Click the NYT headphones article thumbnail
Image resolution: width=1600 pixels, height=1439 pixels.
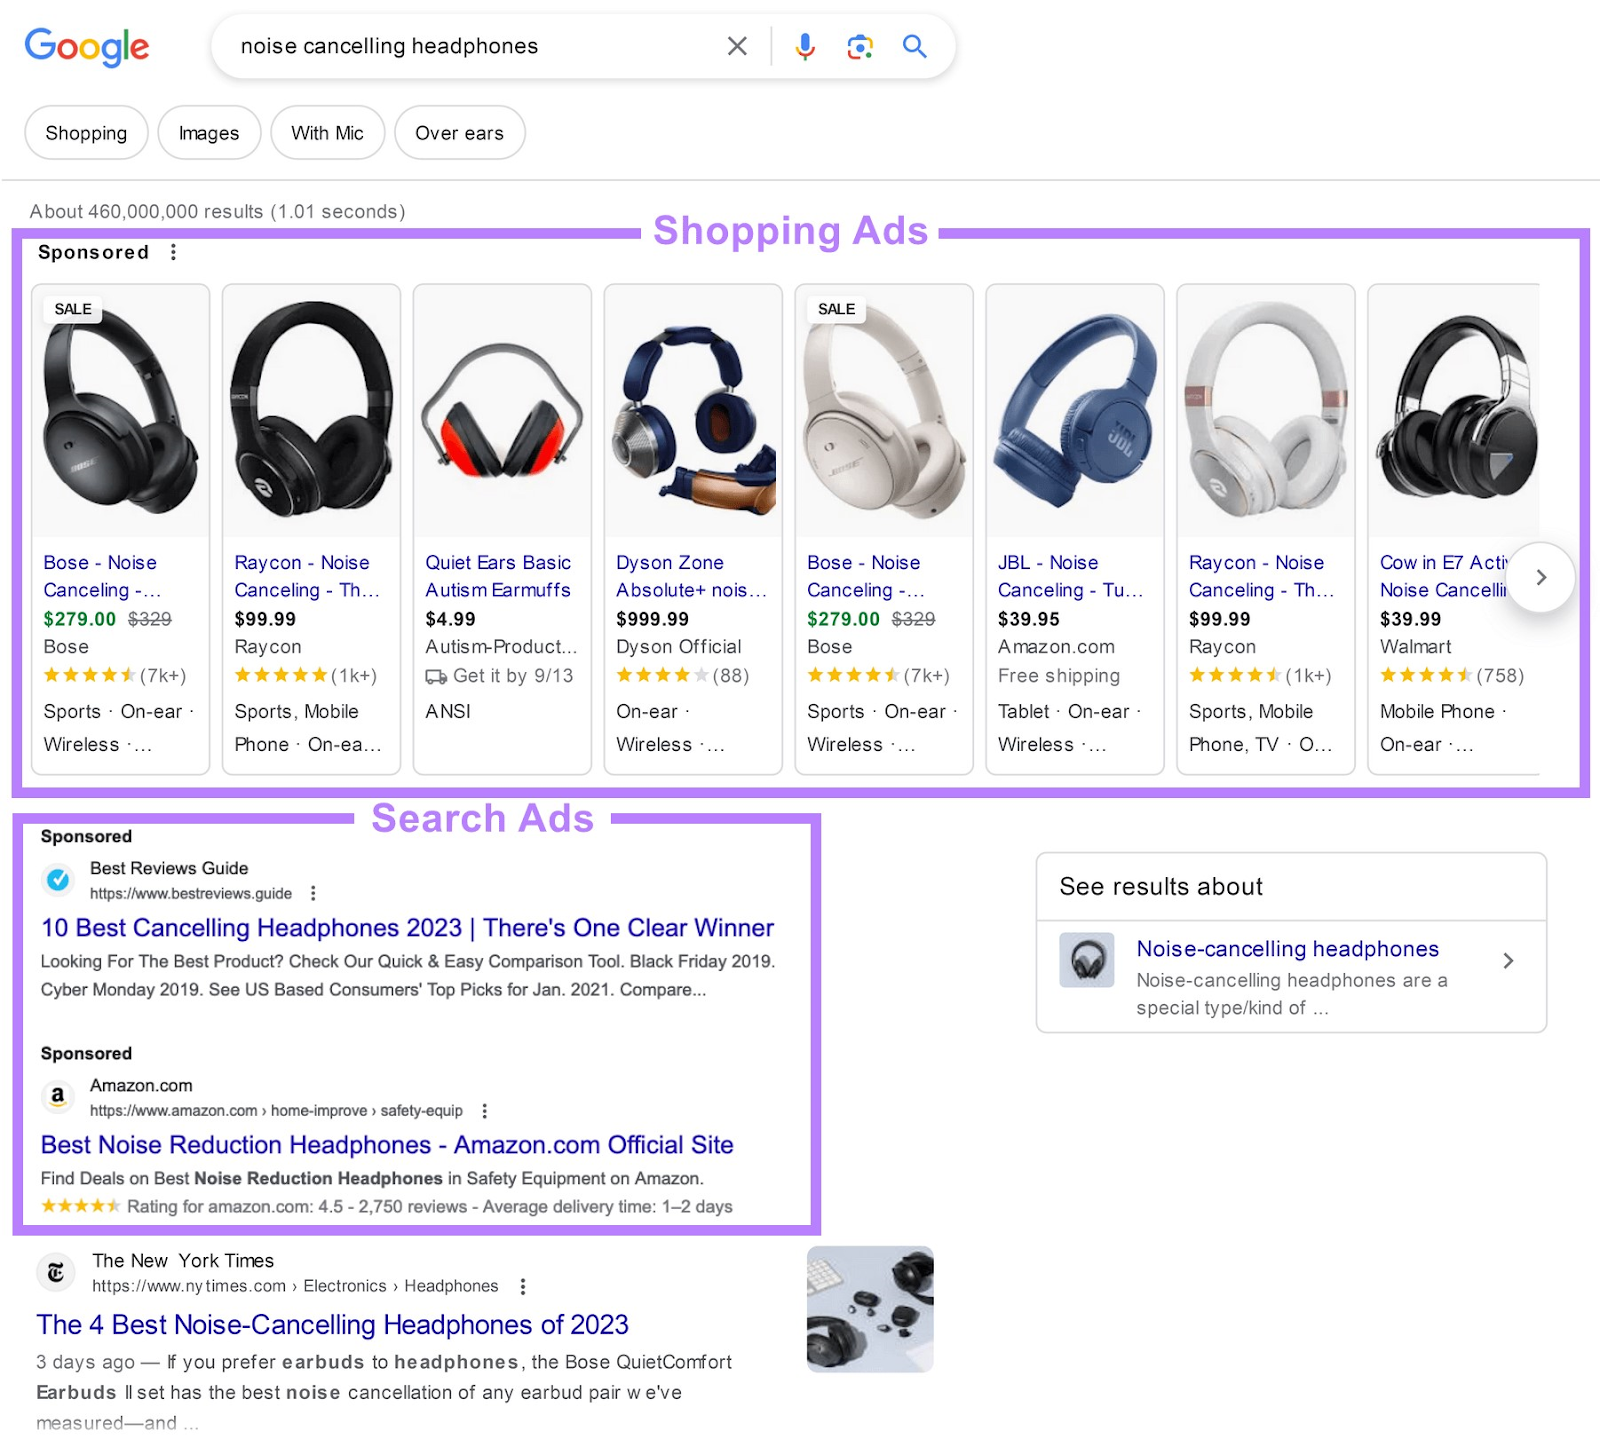tap(870, 1309)
